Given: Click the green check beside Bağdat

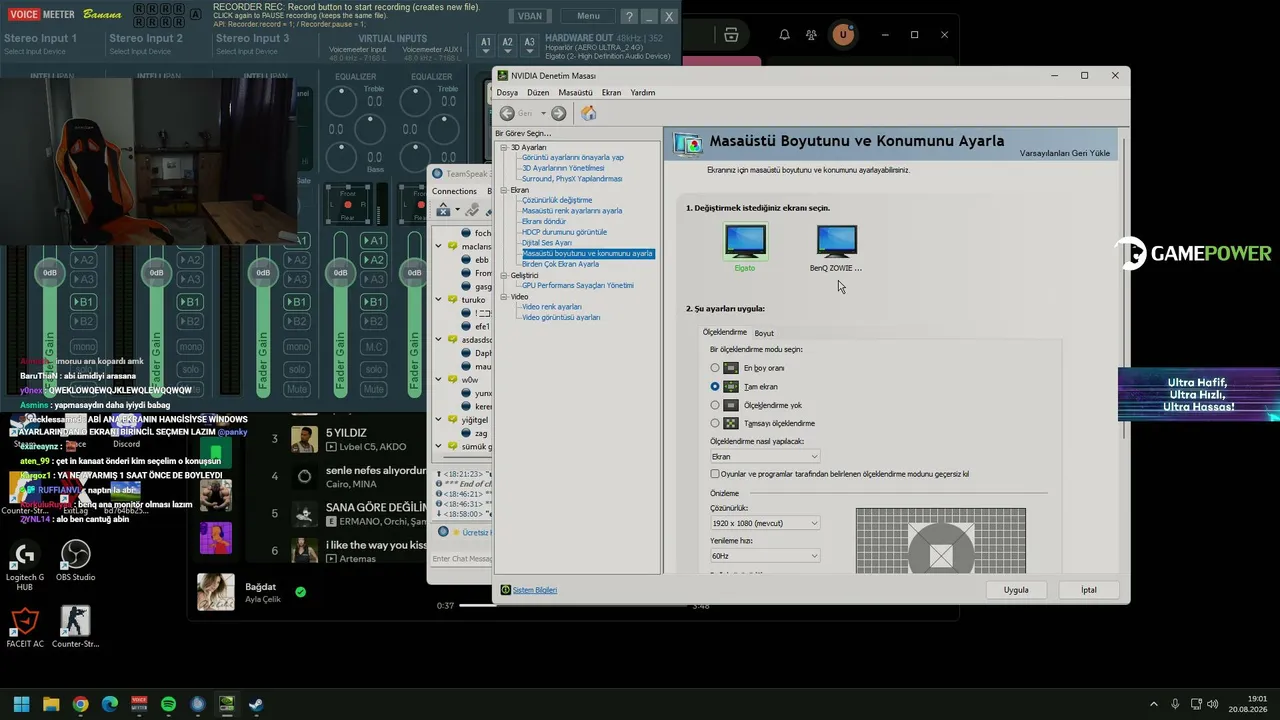Looking at the screenshot, I should (300, 592).
